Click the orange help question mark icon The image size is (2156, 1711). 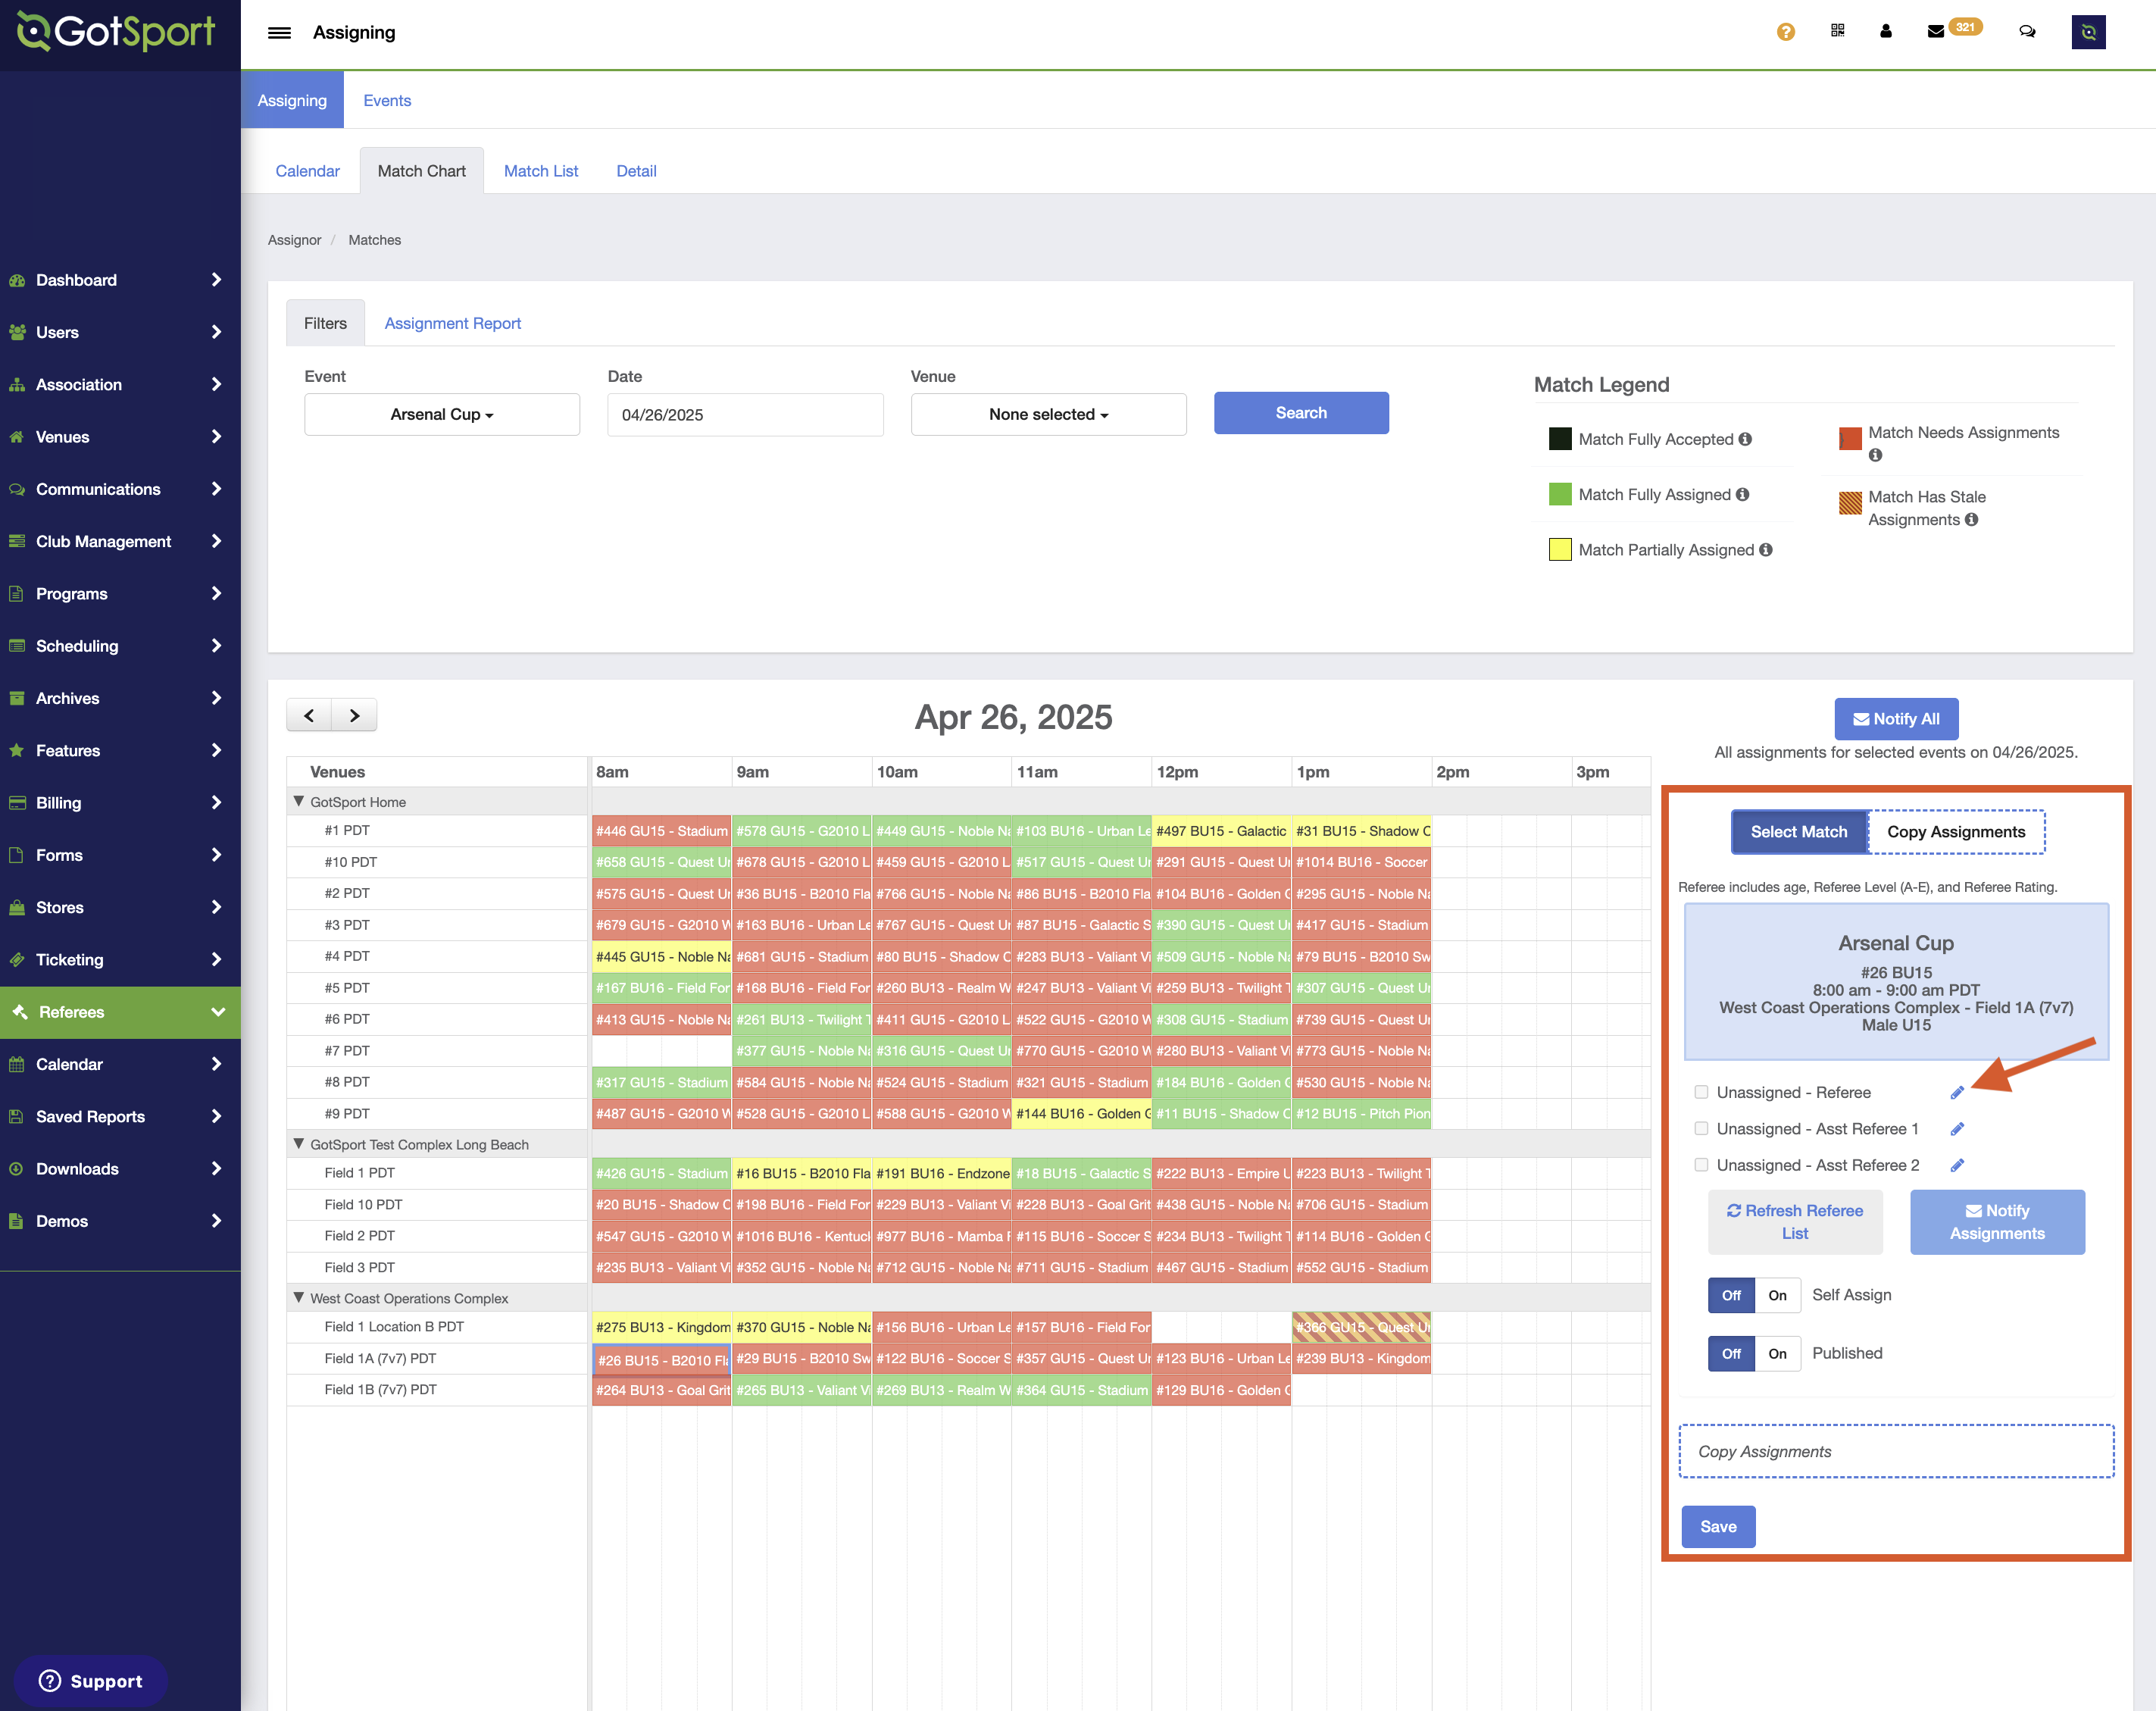pyautogui.click(x=1785, y=32)
